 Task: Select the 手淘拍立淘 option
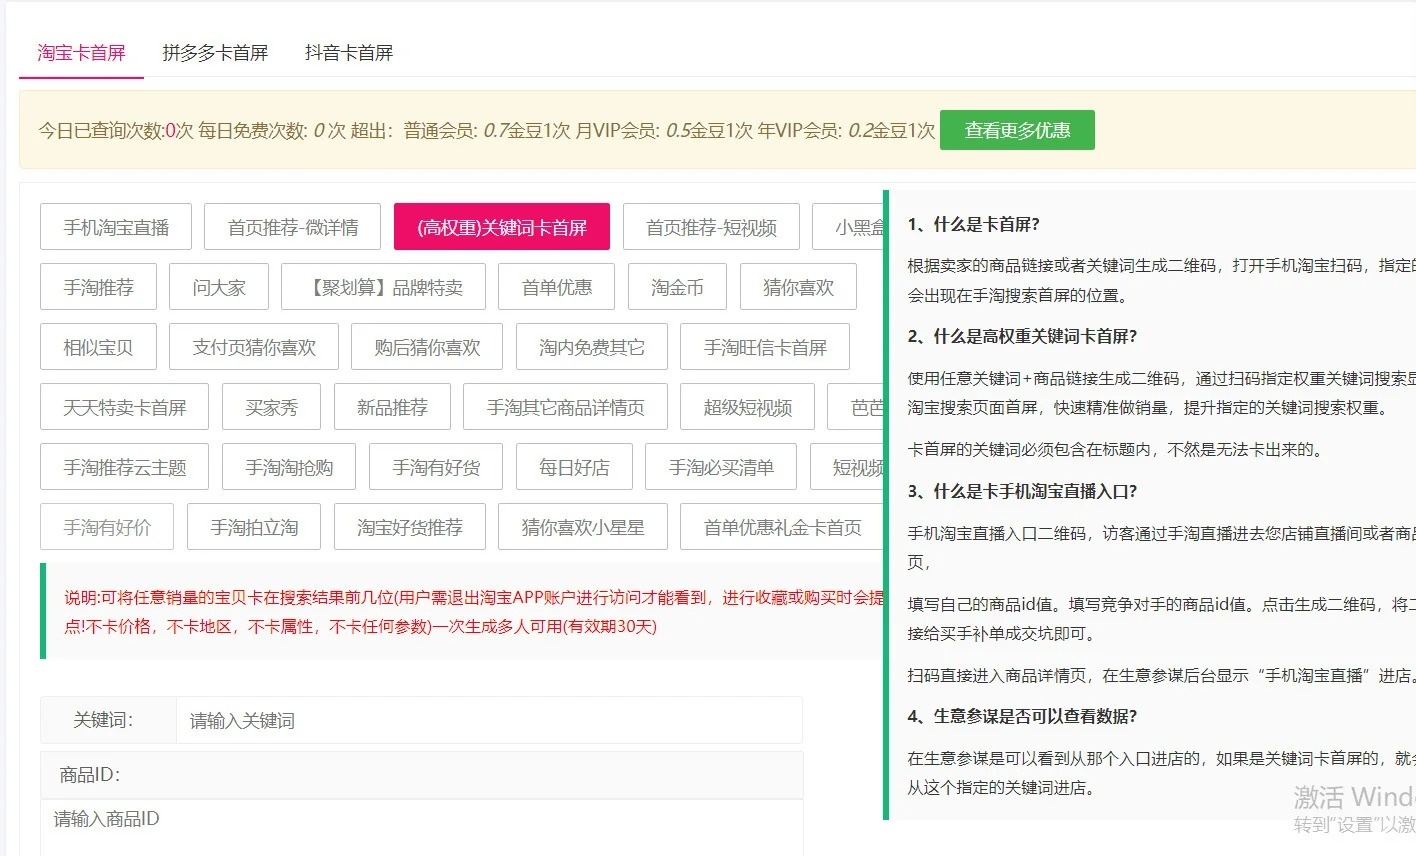pyautogui.click(x=254, y=527)
